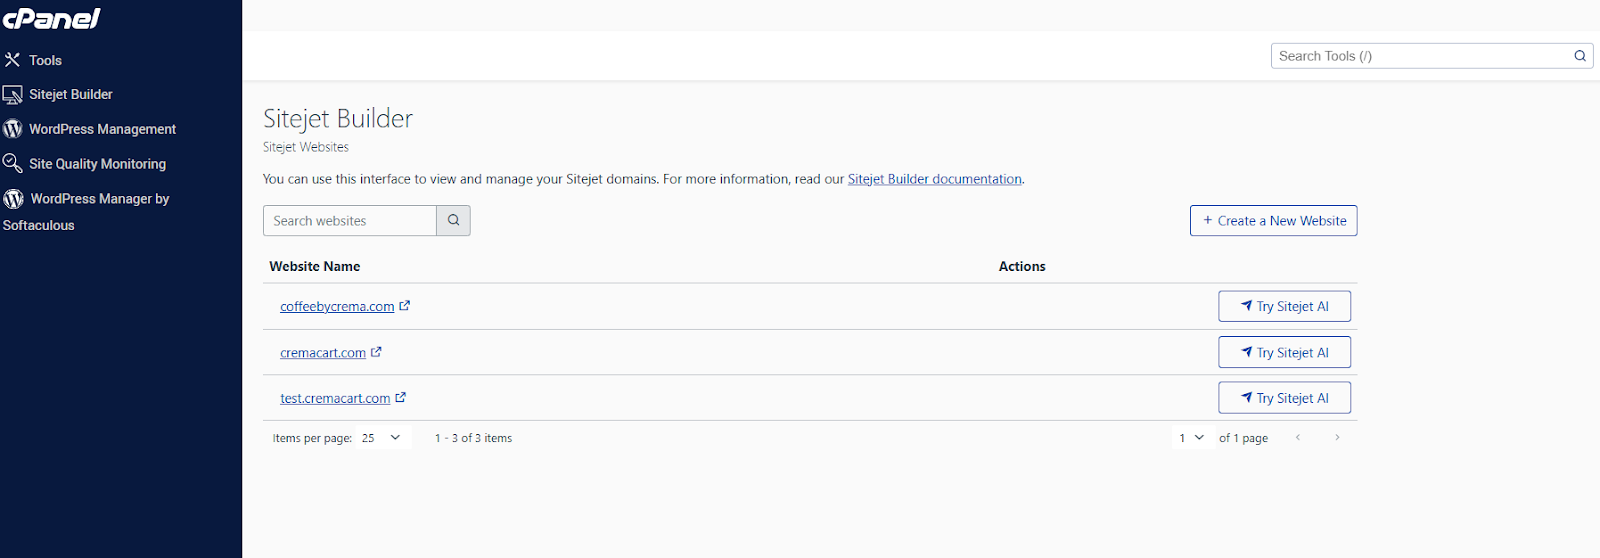Open Site Quality Monitoring
Image resolution: width=1600 pixels, height=558 pixels.
click(x=97, y=164)
